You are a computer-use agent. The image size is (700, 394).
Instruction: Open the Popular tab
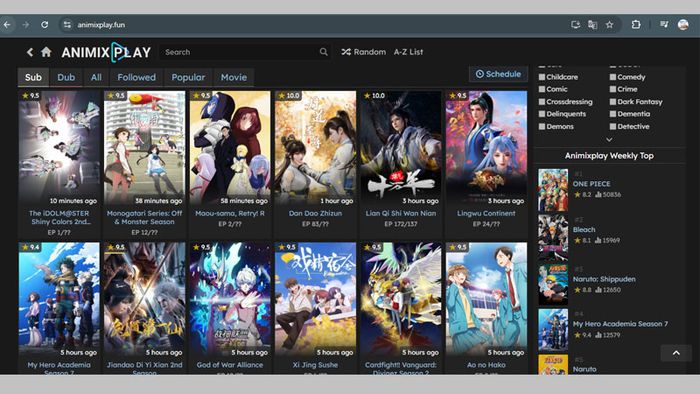[188, 77]
